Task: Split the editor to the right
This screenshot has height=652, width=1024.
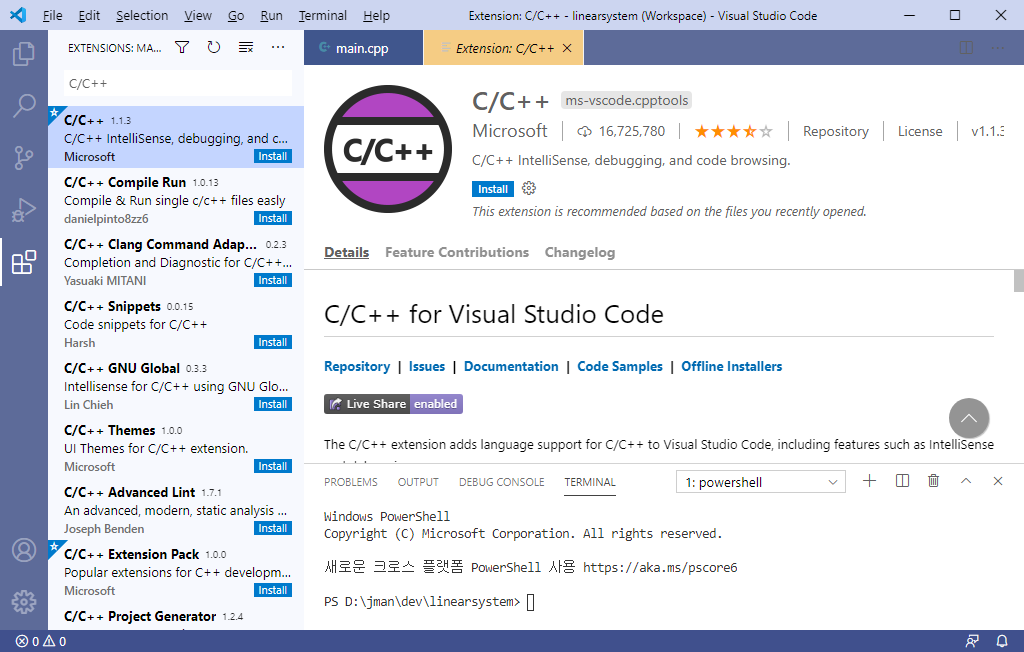Action: point(966,48)
